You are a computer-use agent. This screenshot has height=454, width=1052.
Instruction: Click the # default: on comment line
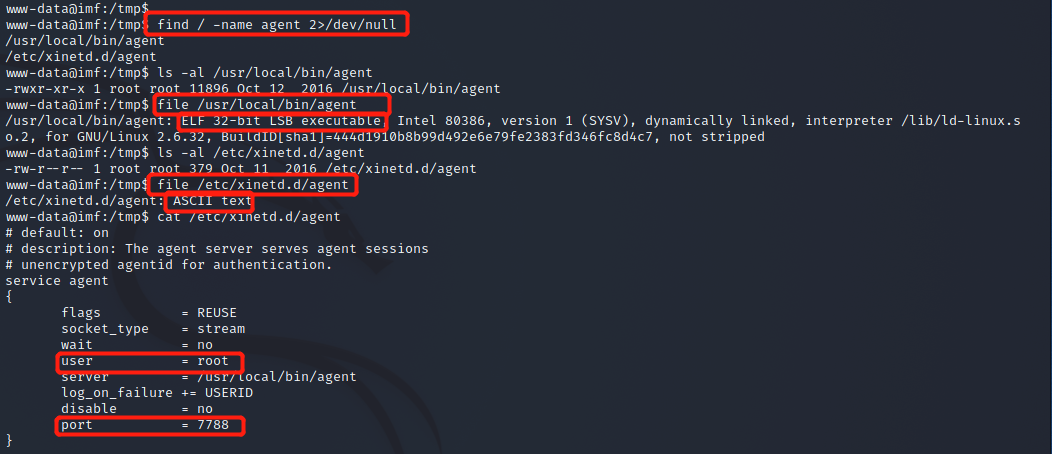coord(57,233)
